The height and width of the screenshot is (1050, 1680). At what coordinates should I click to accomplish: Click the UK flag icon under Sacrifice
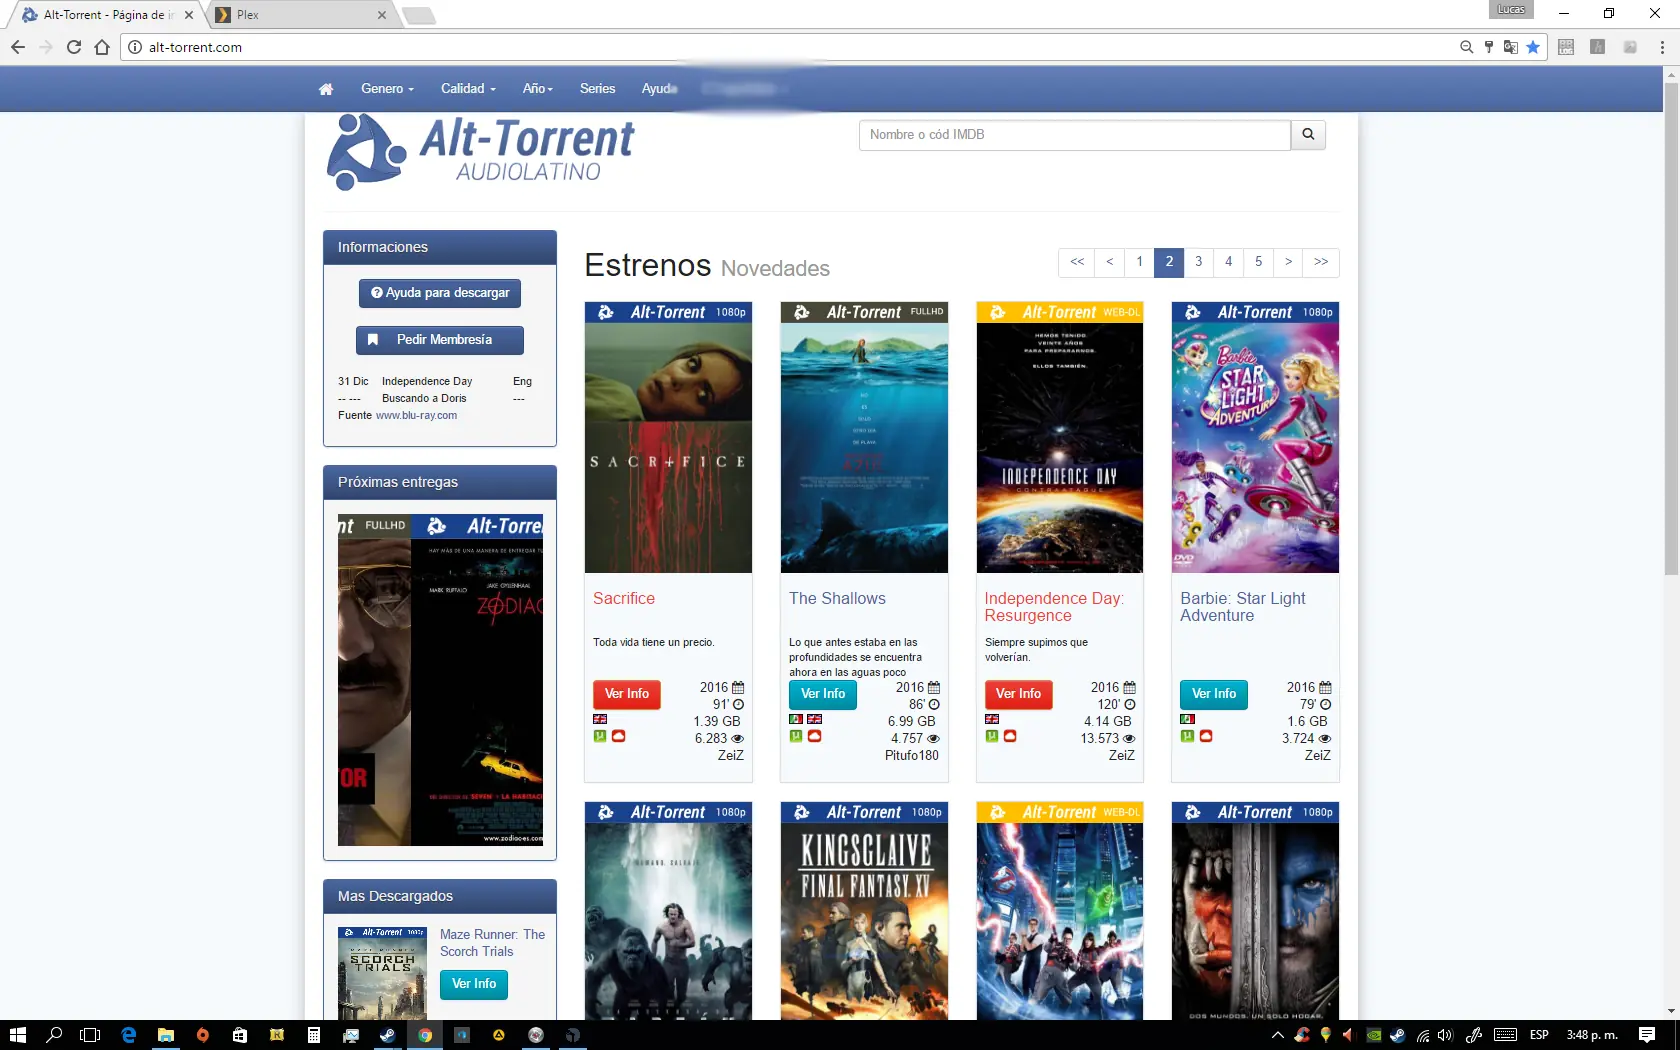point(600,719)
